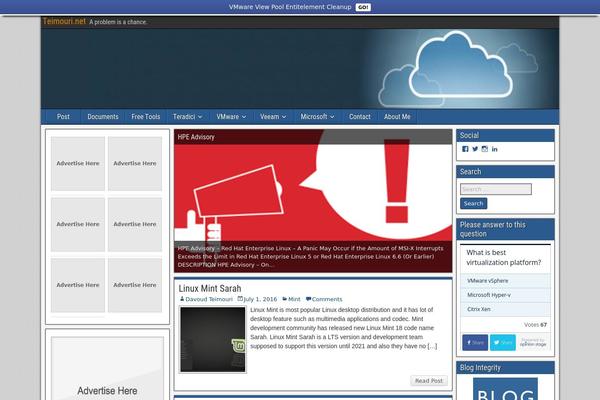
Task: Click the calendar icon next to July 1, 2016
Action: pos(240,299)
